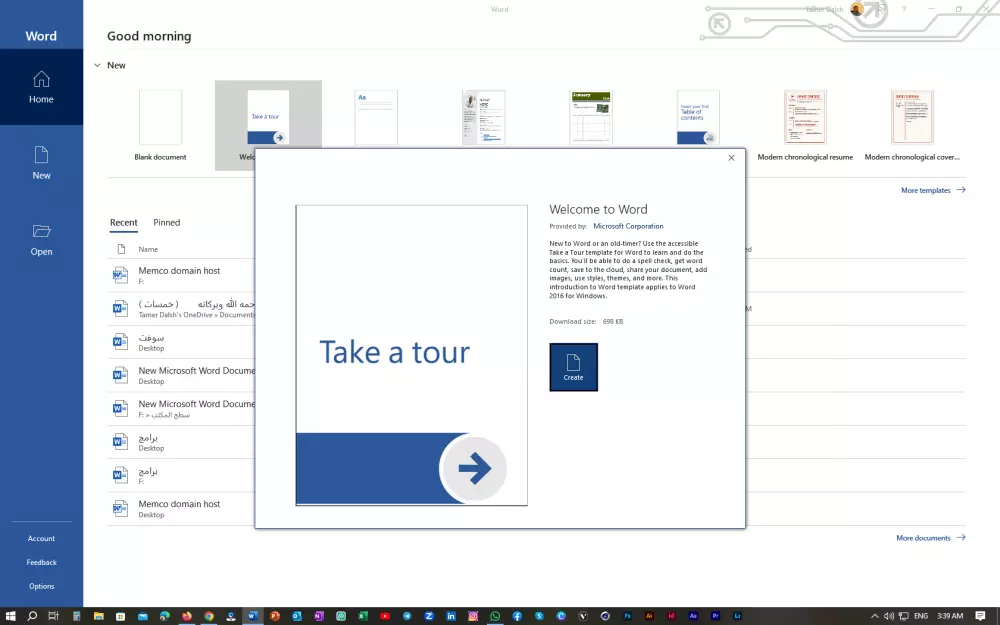Open Windows Search from taskbar
The width and height of the screenshot is (1000, 625).
pos(32,616)
